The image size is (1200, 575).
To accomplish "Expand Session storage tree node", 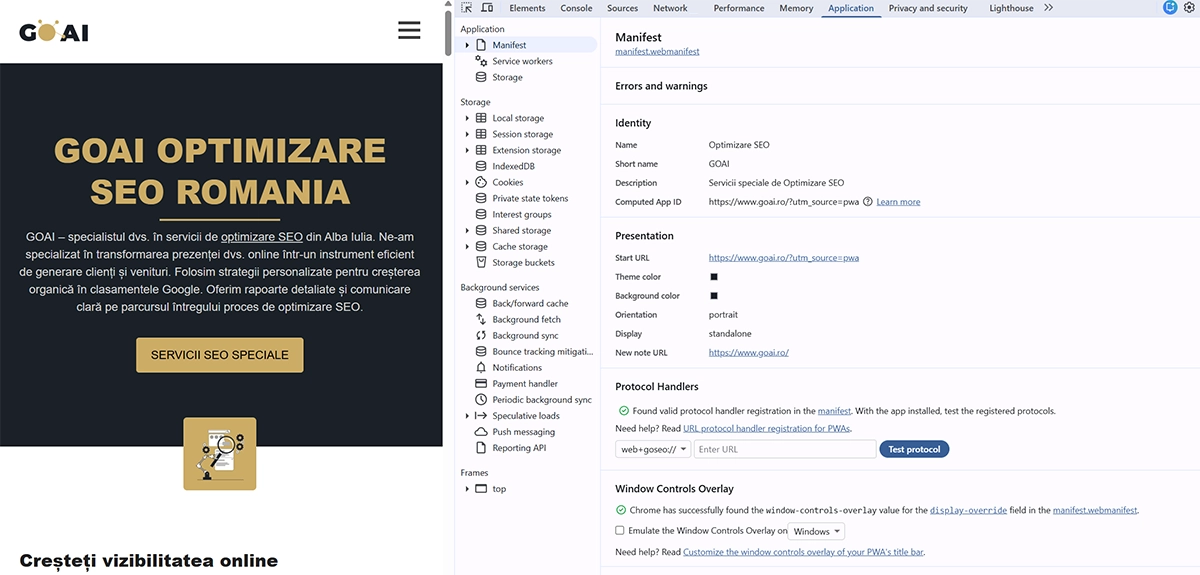I will [x=467, y=134].
